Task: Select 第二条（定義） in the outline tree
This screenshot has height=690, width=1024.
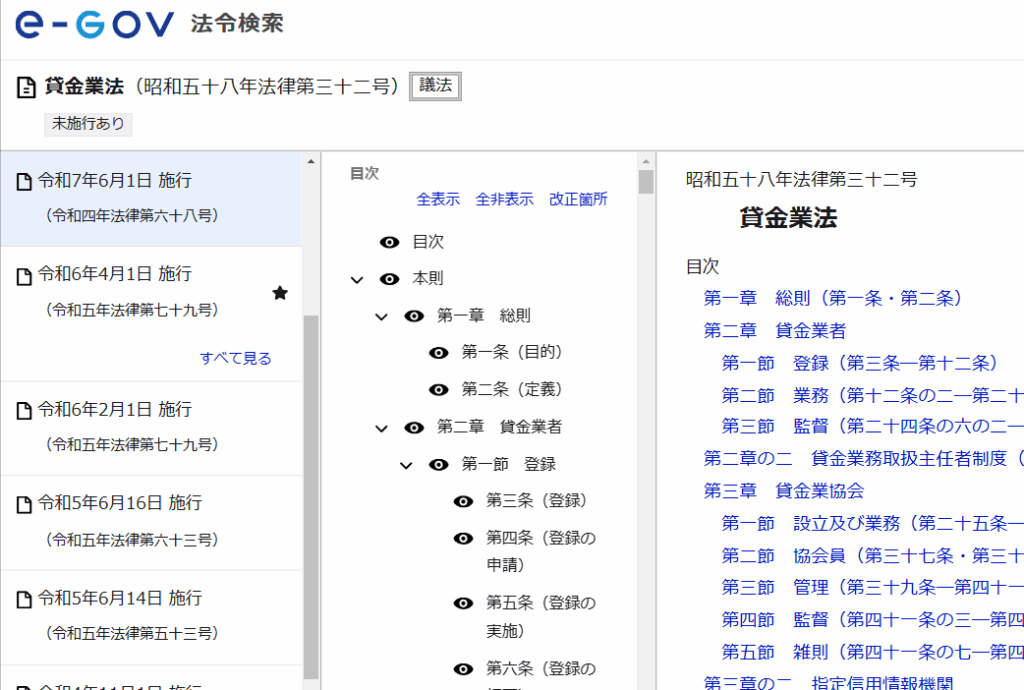Action: tap(512, 389)
